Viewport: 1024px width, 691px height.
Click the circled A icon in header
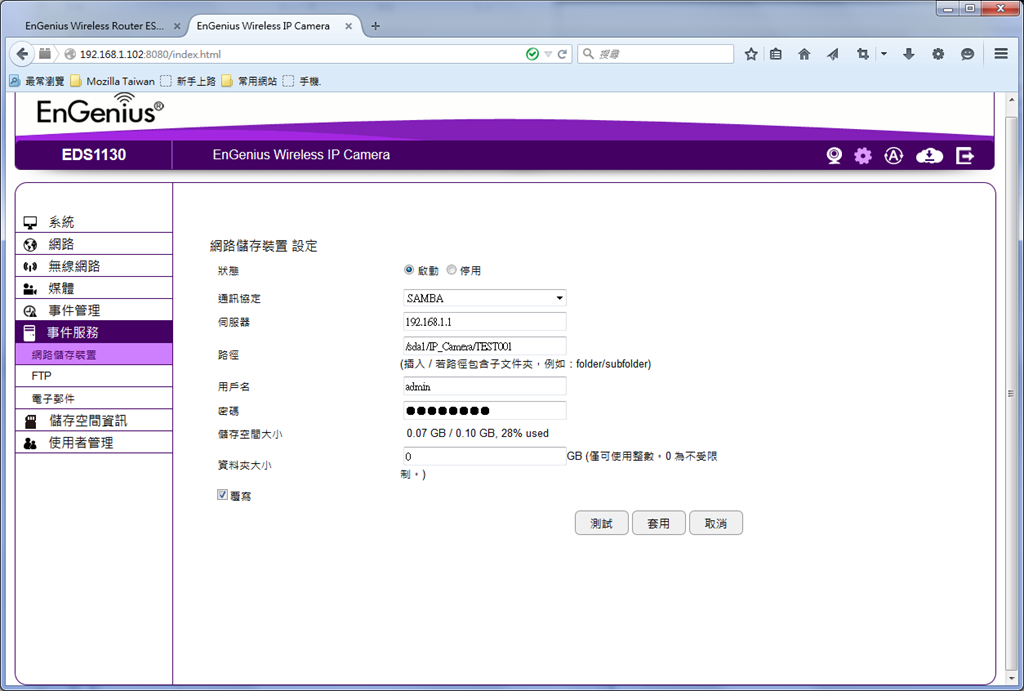point(893,155)
